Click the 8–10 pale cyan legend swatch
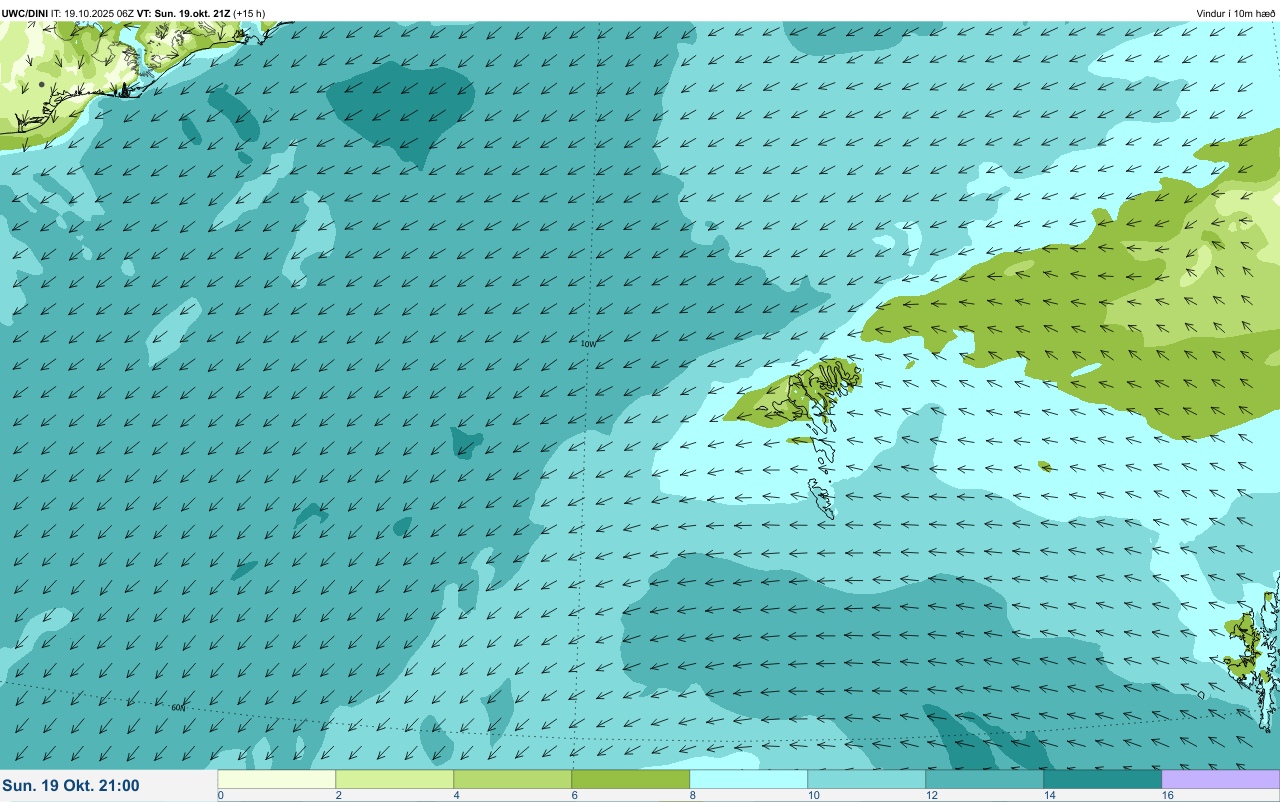The width and height of the screenshot is (1280, 802). pos(749,779)
